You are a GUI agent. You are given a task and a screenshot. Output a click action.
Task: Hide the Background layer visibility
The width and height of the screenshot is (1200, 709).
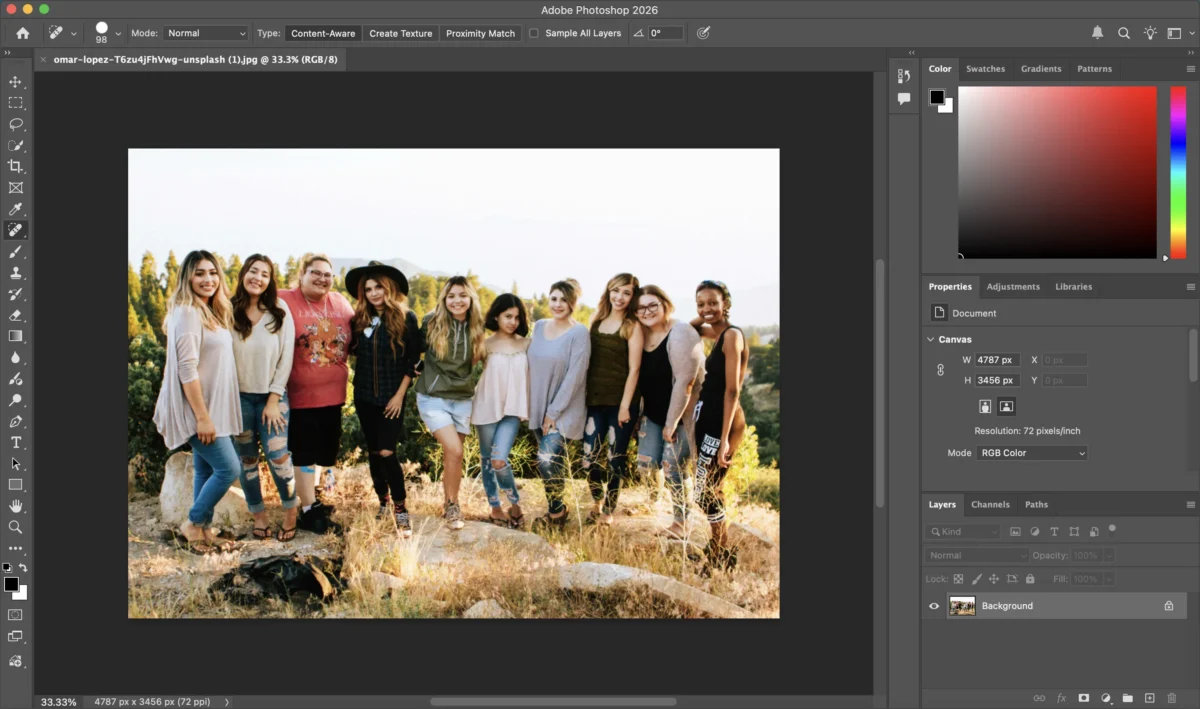pyautogui.click(x=933, y=605)
